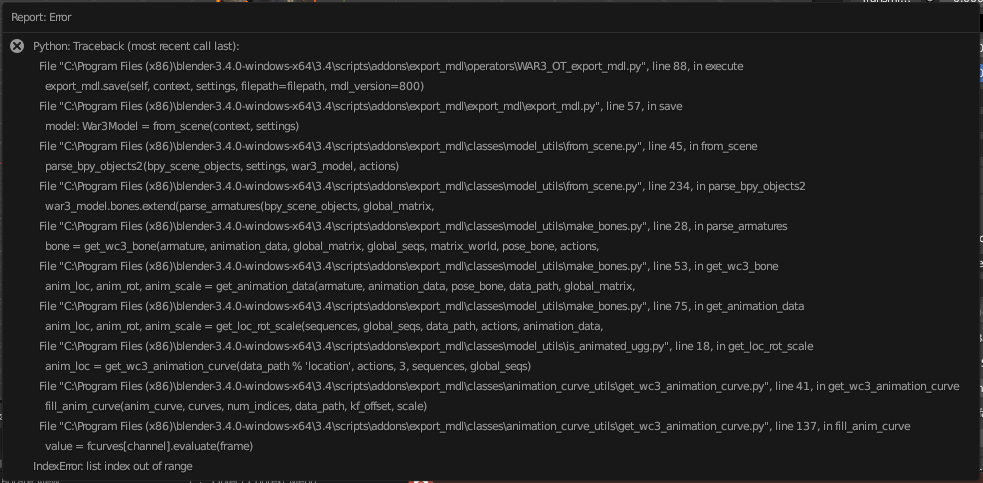Click the "fill_anim_curve(anim_curve, curves..." code line
Image resolution: width=983 pixels, height=483 pixels.
(x=236, y=406)
